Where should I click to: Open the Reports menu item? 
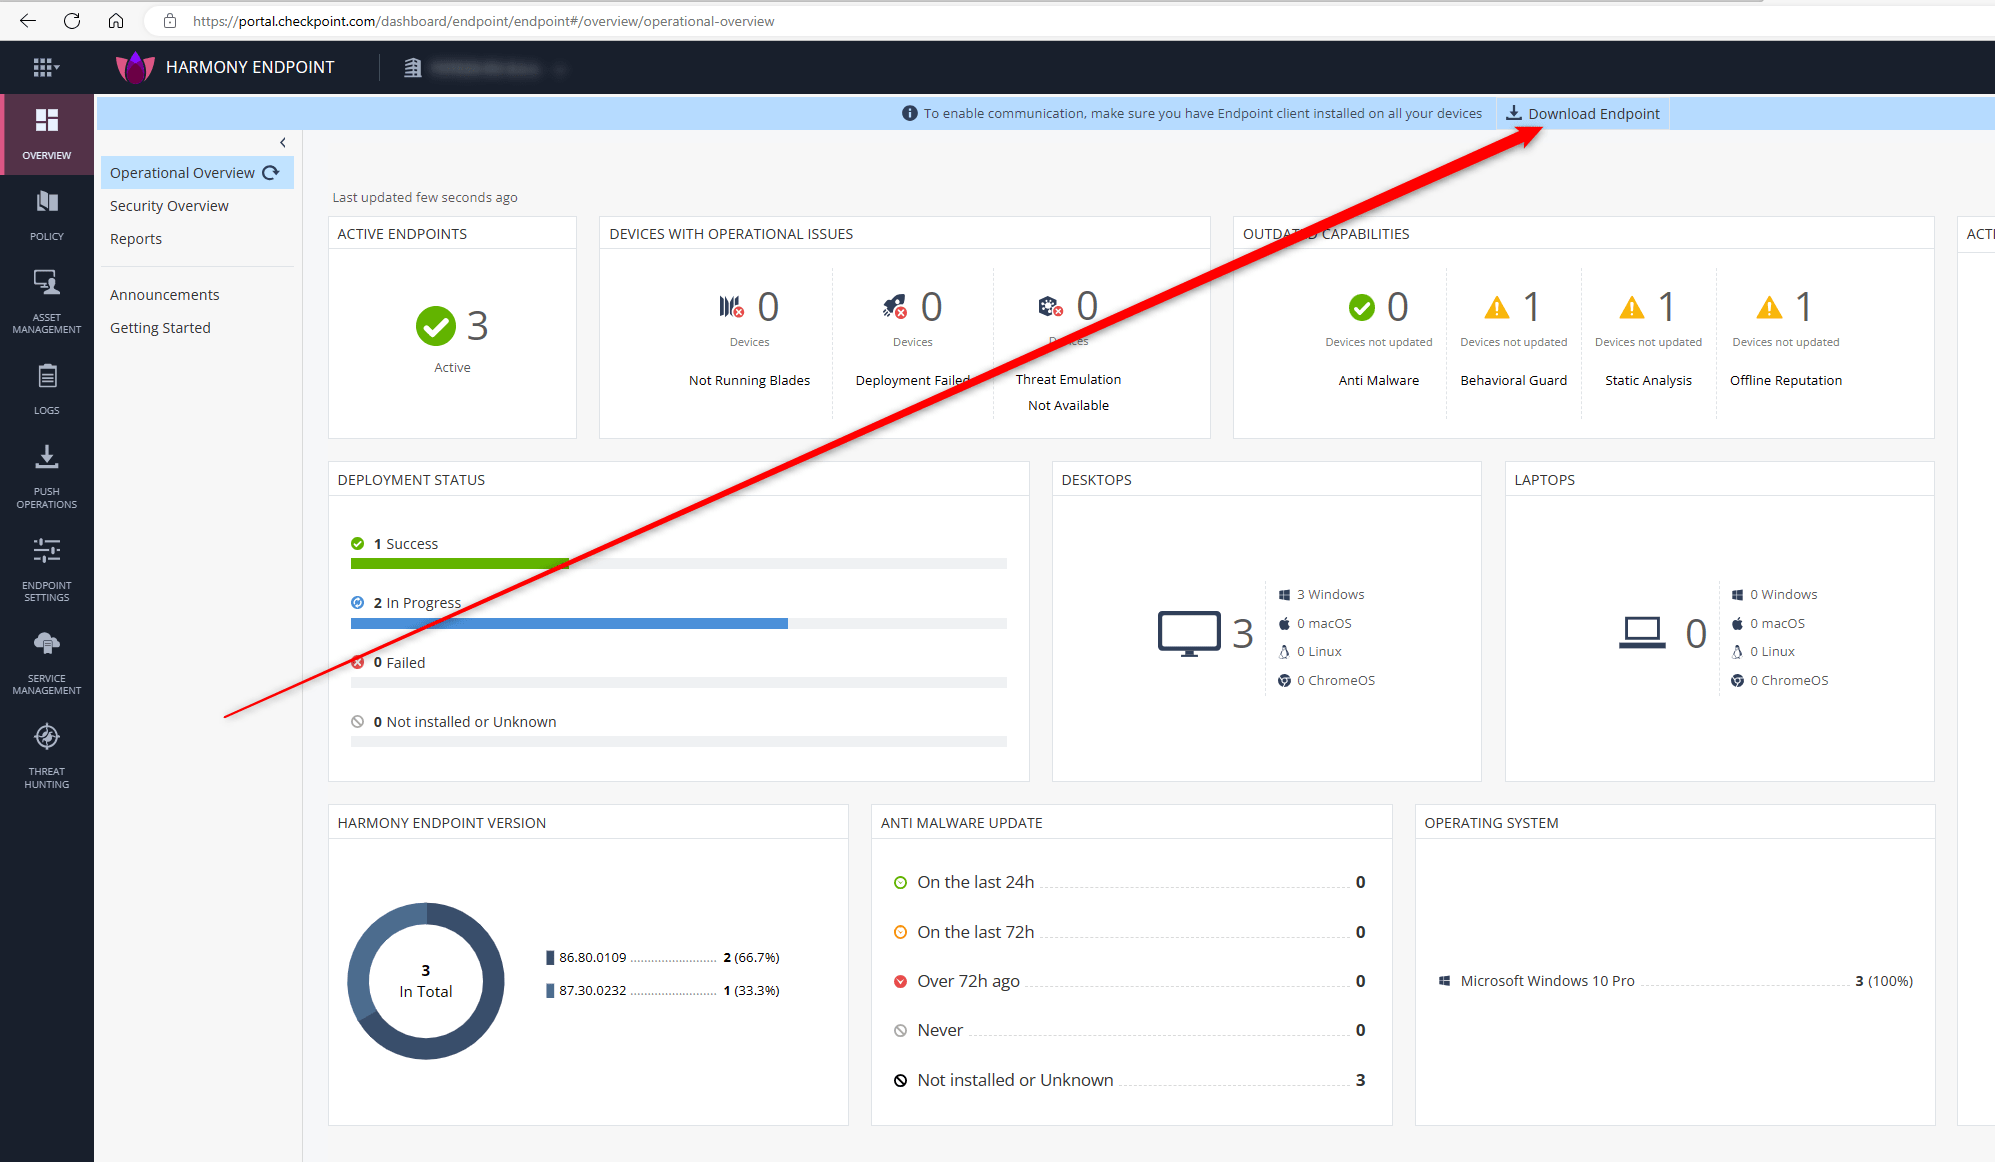pyautogui.click(x=136, y=239)
